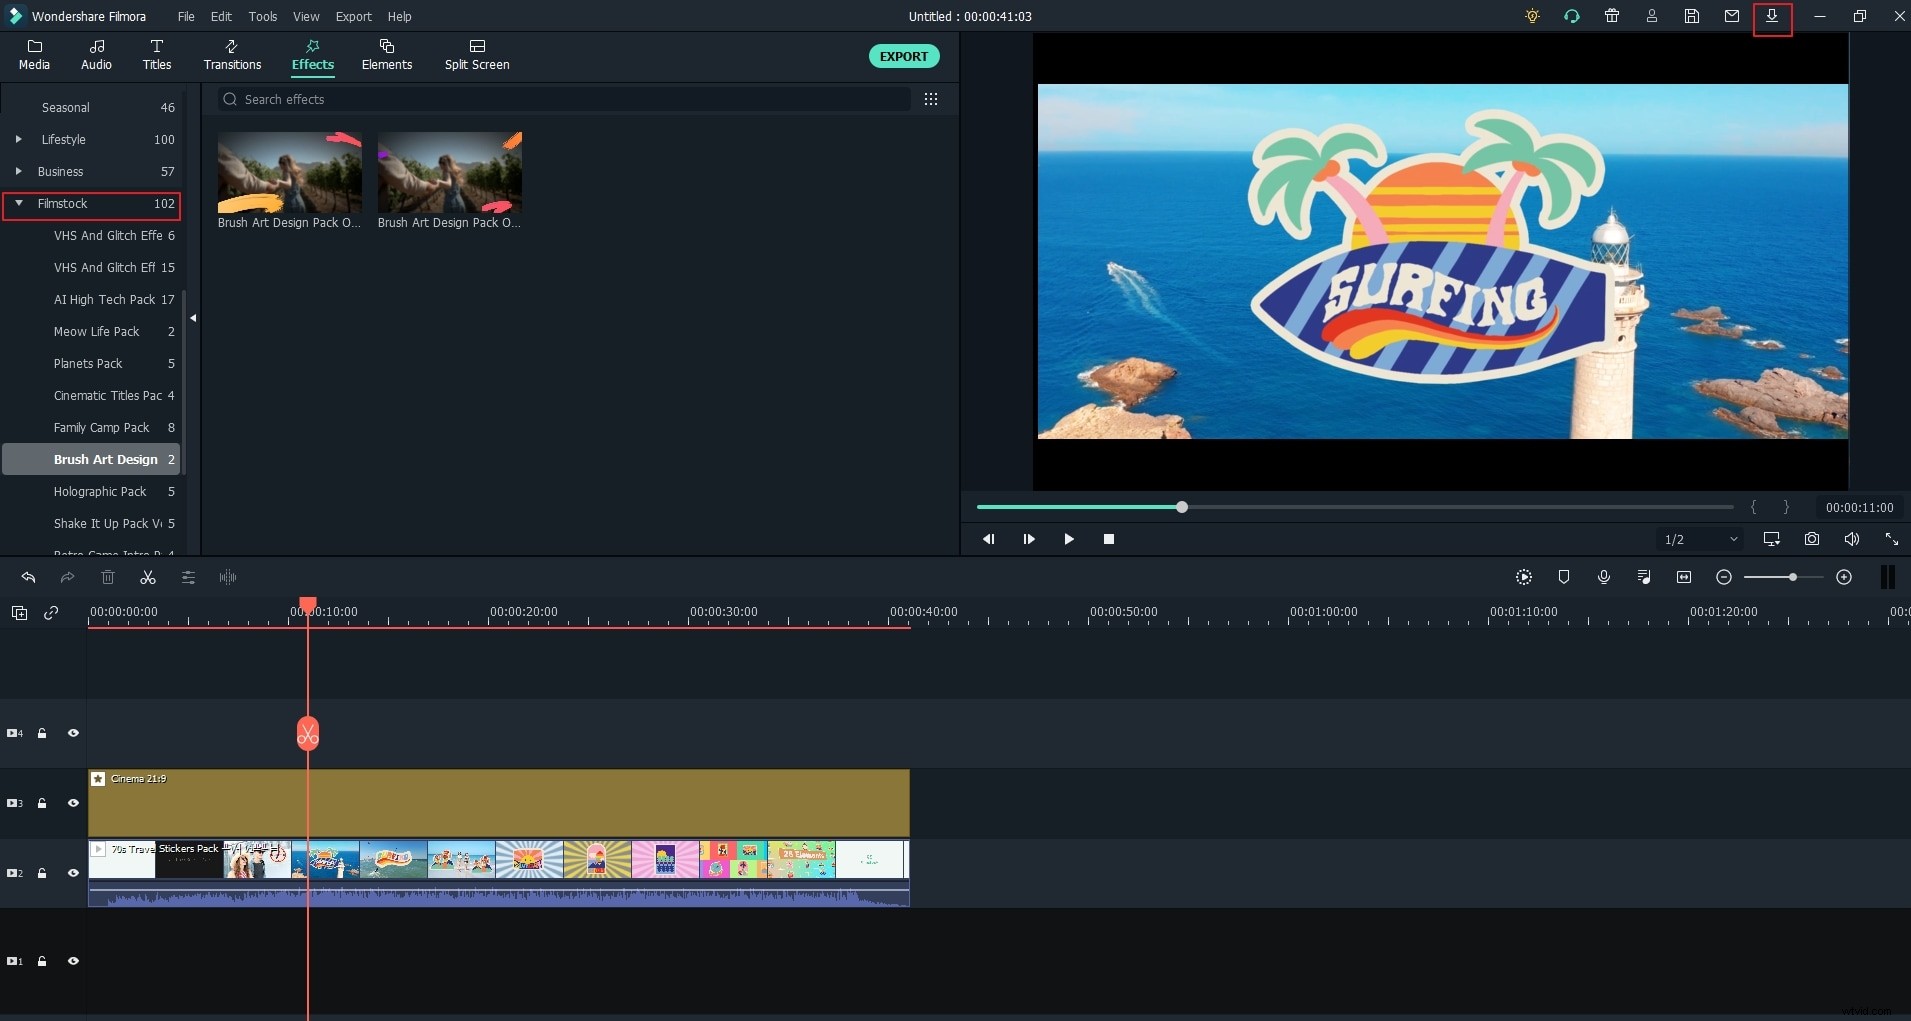Click the Save project floppy disk icon
The width and height of the screenshot is (1911, 1021).
tap(1692, 16)
